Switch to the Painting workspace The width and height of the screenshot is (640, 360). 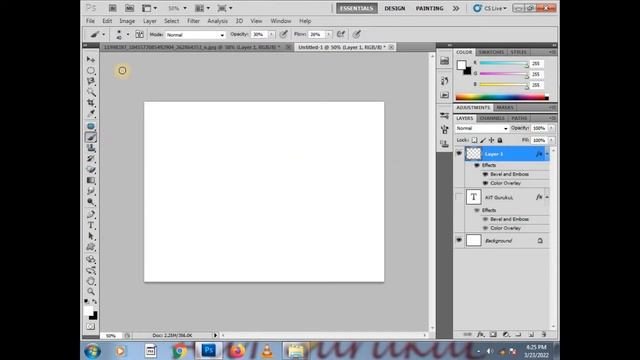pos(429,8)
